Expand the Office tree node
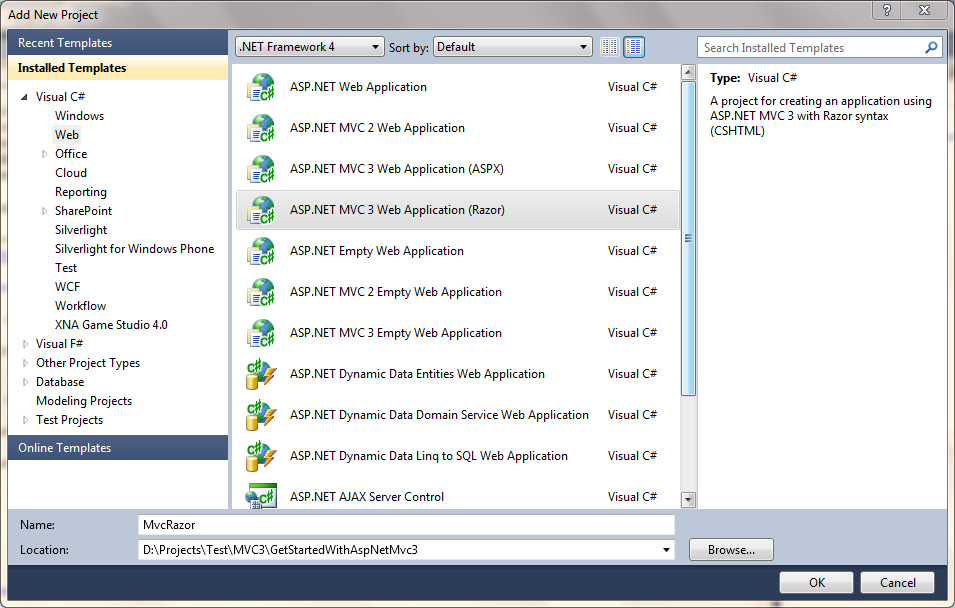This screenshot has width=955, height=608. [44, 154]
